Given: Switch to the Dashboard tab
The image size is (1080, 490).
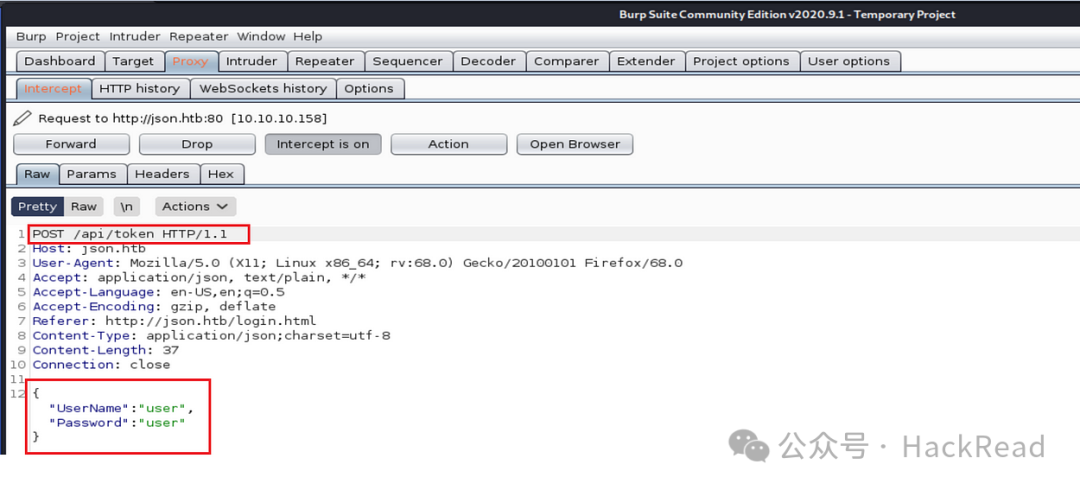Looking at the screenshot, I should click(60, 61).
